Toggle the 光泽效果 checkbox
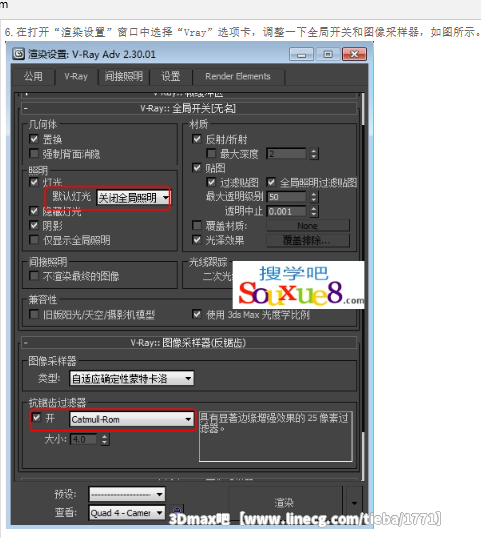481x538 pixels. (x=197, y=240)
